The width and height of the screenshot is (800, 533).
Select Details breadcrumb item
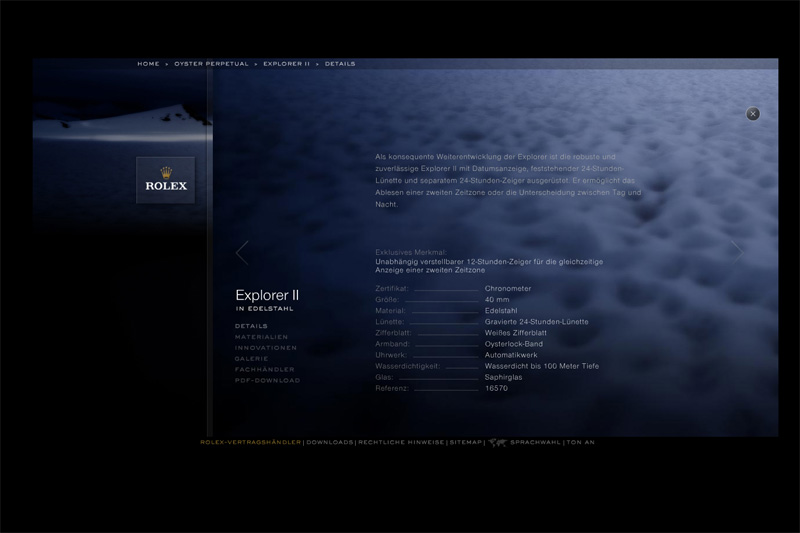pos(340,64)
